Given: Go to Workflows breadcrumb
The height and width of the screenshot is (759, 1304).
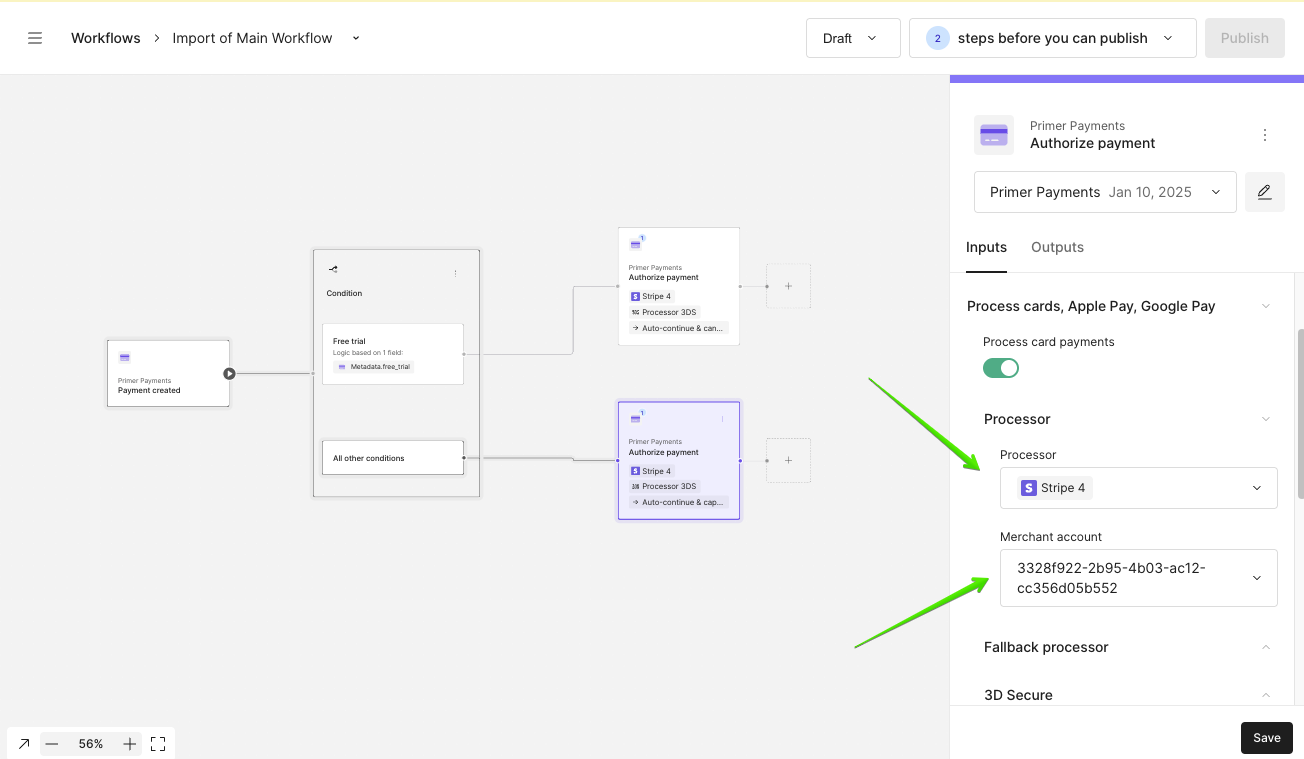Looking at the screenshot, I should click(105, 38).
